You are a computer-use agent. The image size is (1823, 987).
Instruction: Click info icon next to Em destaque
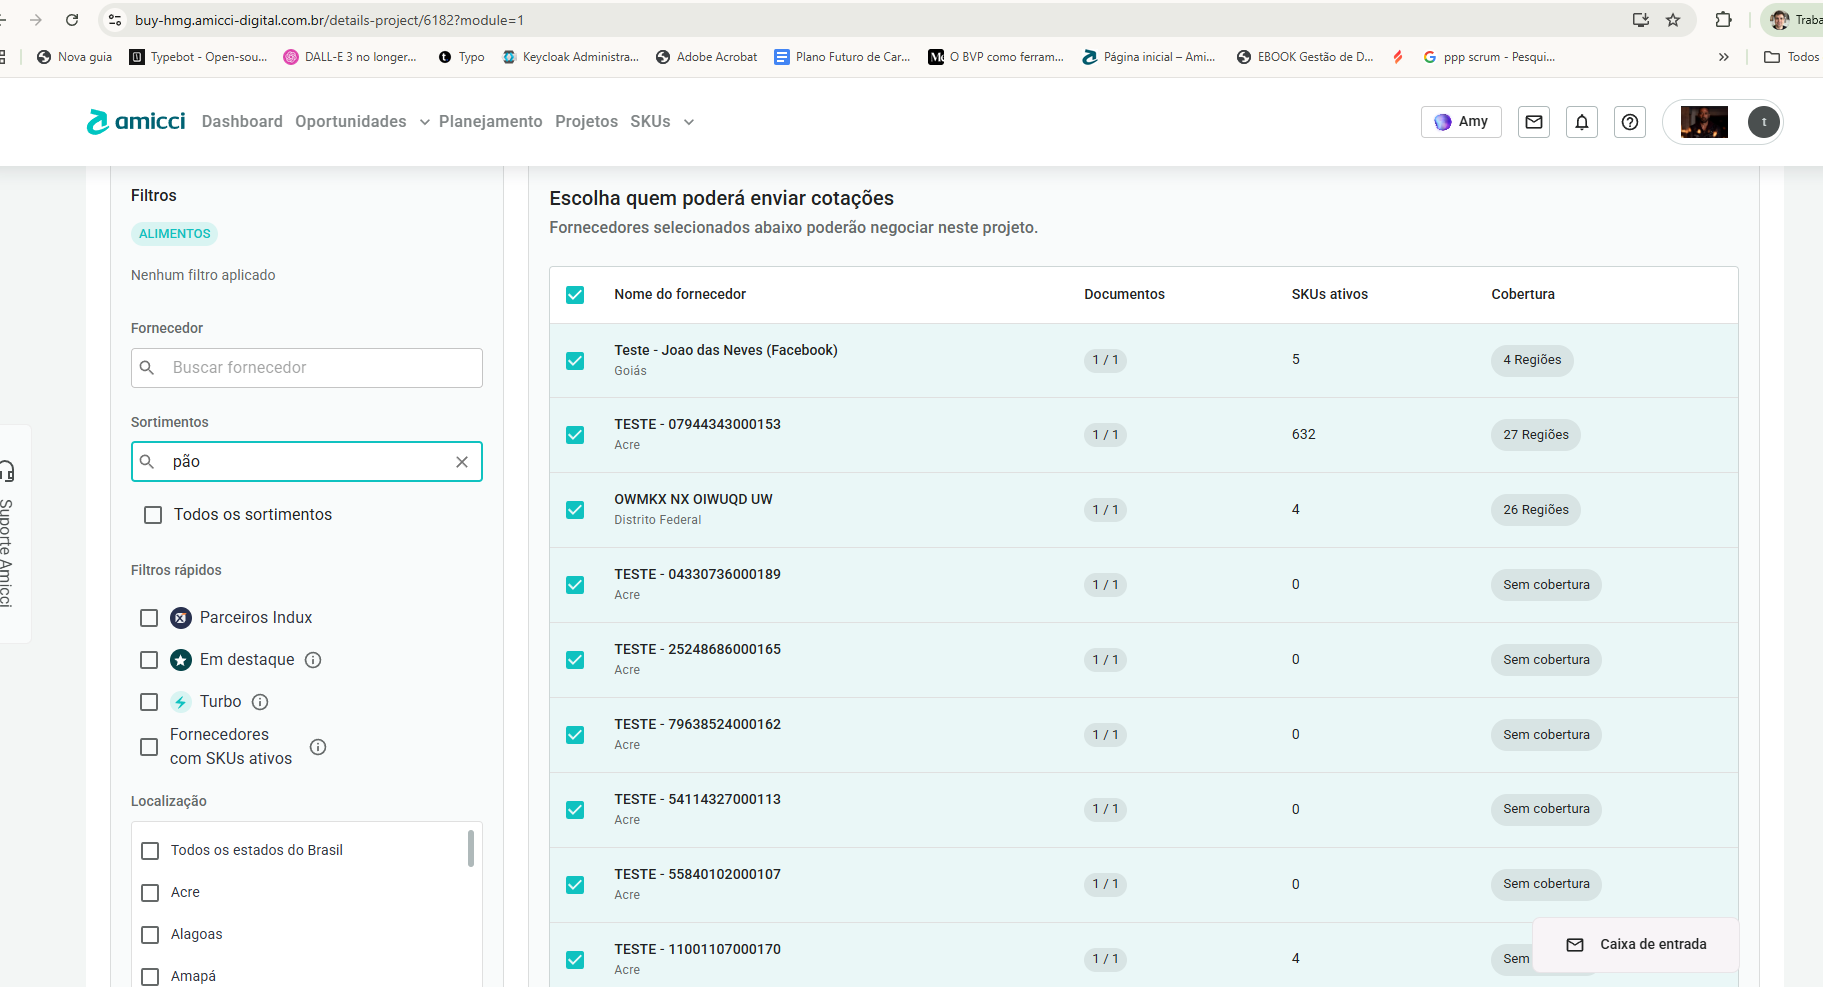click(x=313, y=660)
